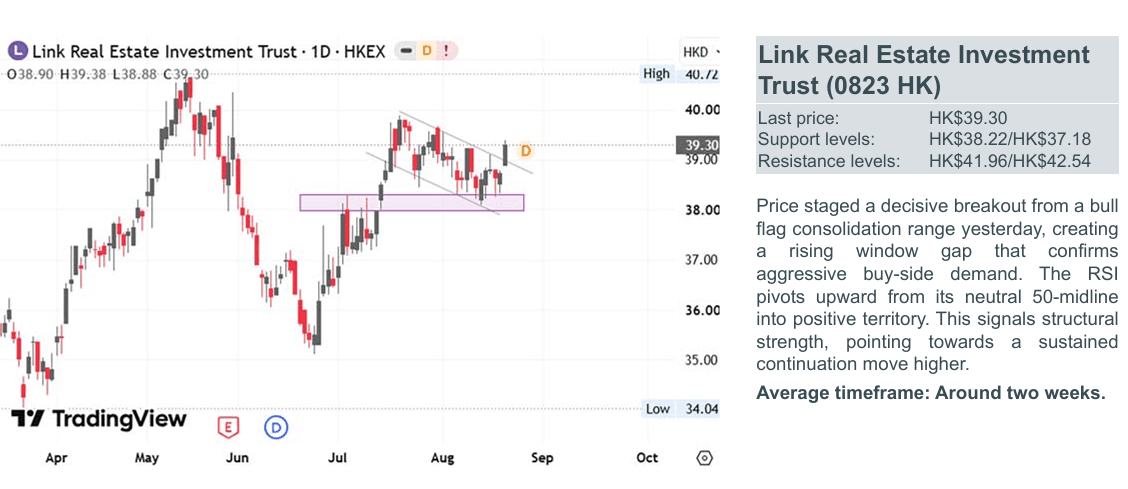Screen dimensions: 1128x489
Task: Click the H39.38 high value
Action: point(83,74)
